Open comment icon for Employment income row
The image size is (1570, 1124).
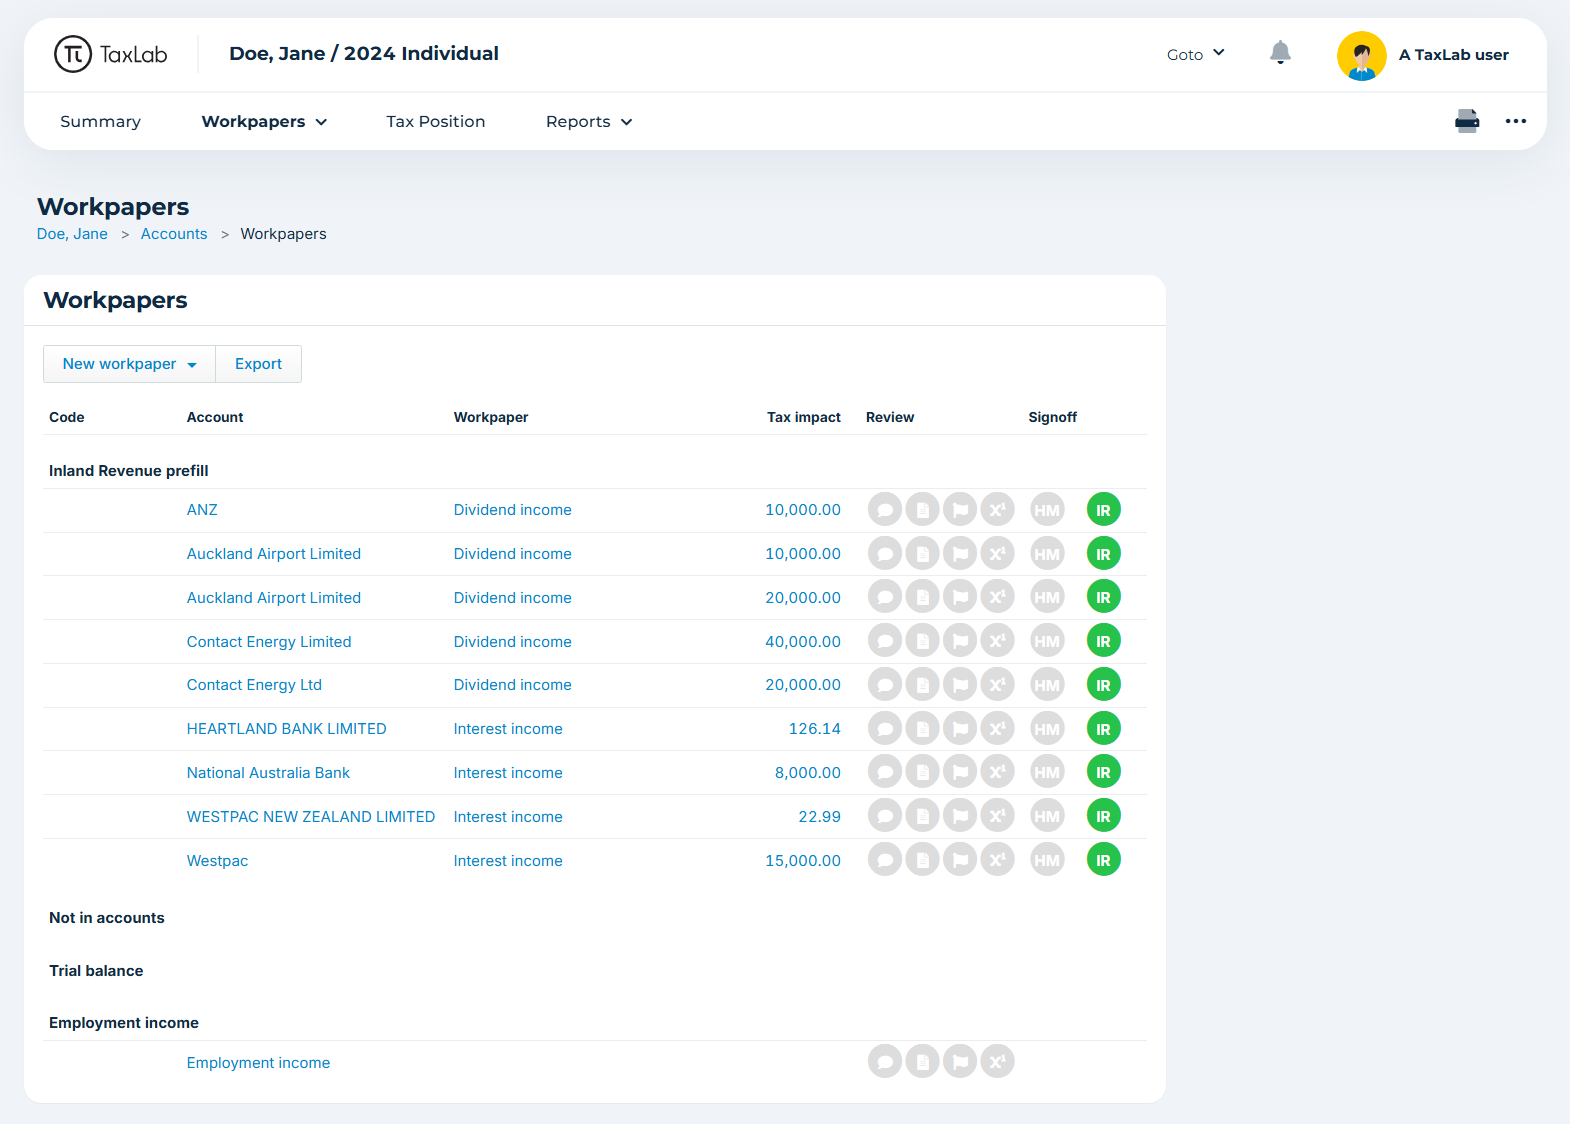tap(885, 1062)
